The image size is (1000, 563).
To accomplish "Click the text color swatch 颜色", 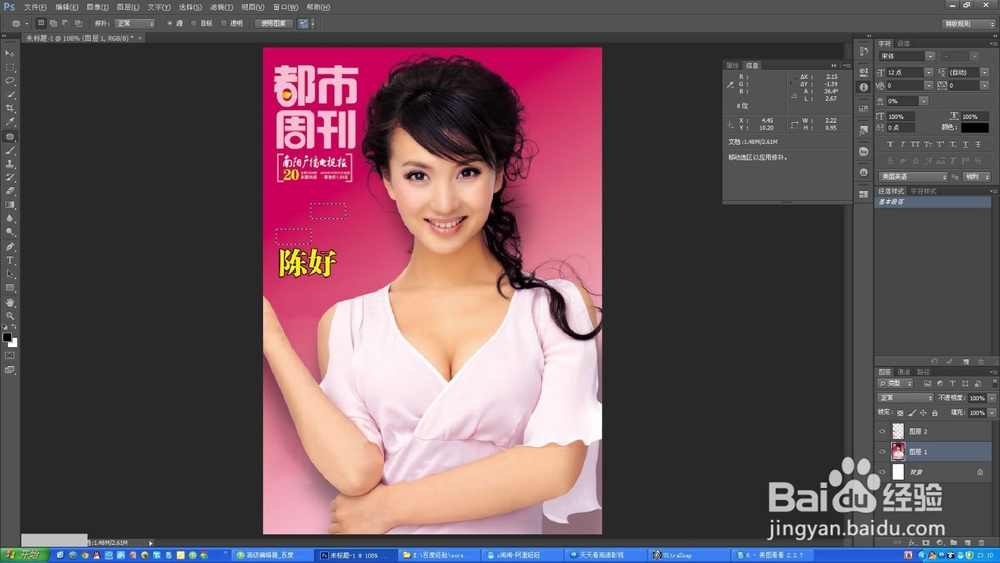I will (x=975, y=128).
